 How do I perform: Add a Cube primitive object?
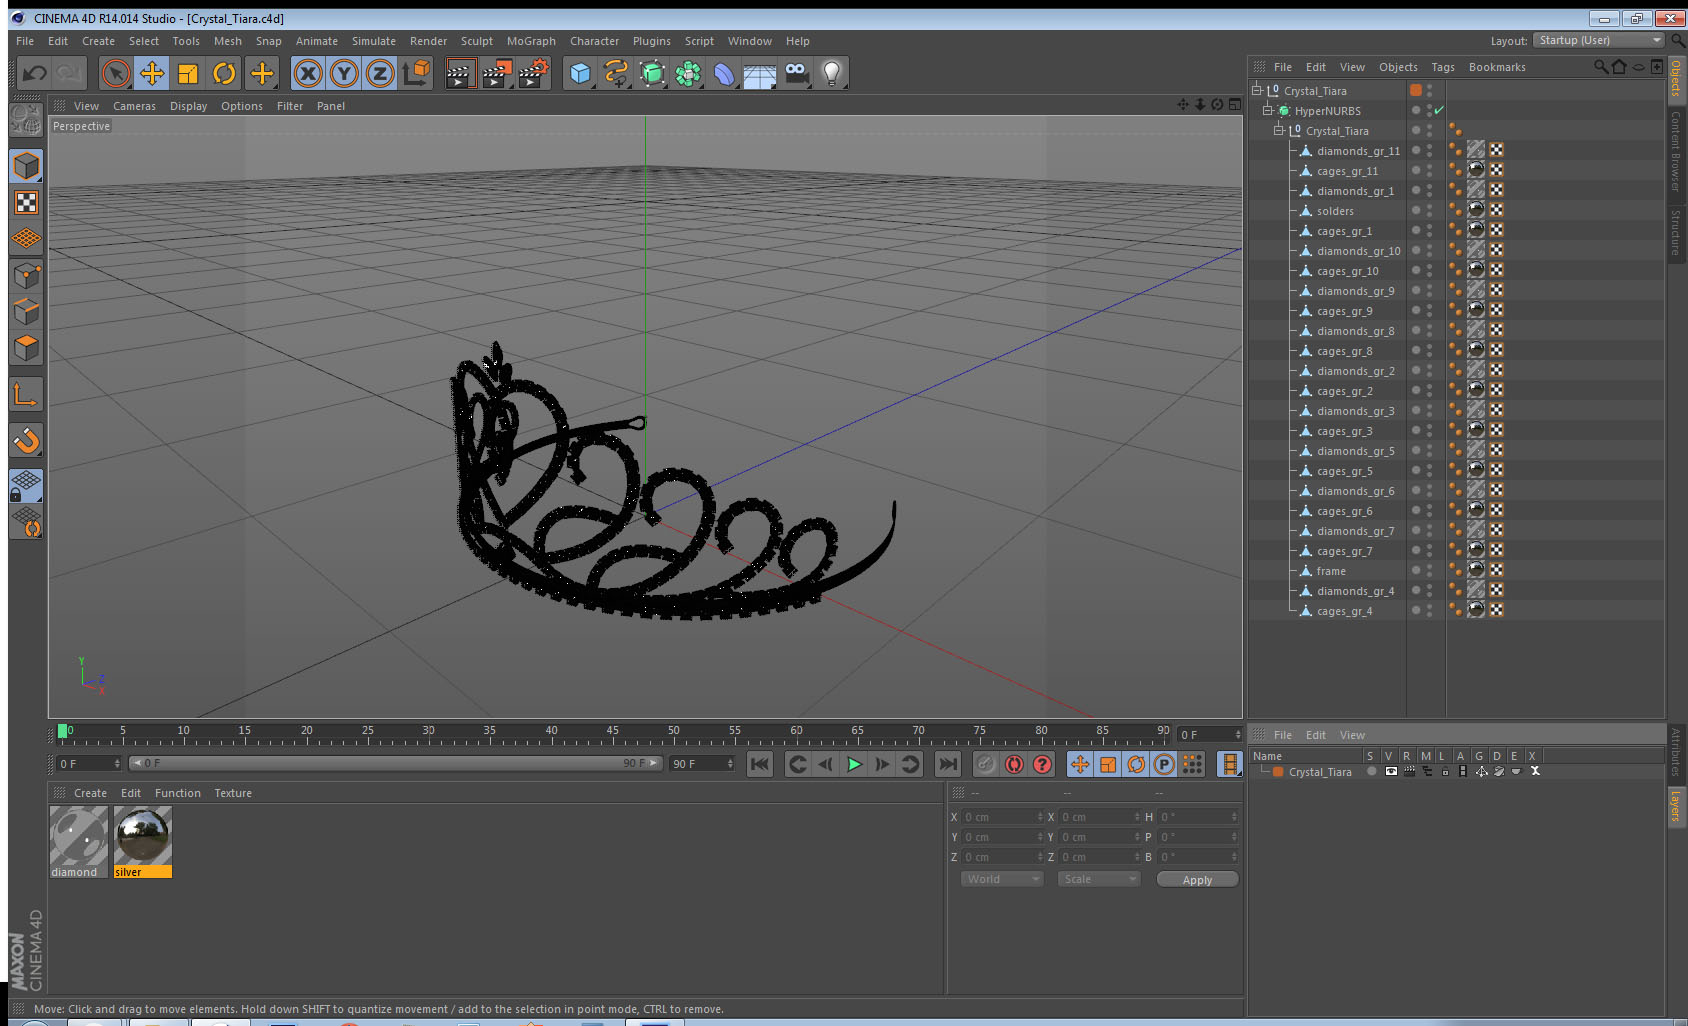[x=580, y=73]
